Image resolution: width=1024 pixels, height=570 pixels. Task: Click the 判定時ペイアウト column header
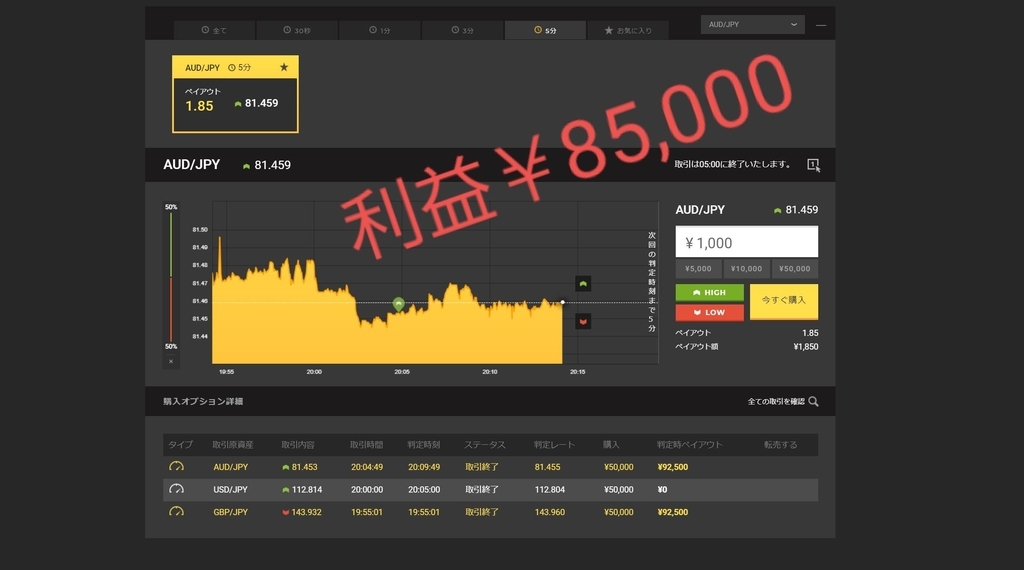pos(690,445)
